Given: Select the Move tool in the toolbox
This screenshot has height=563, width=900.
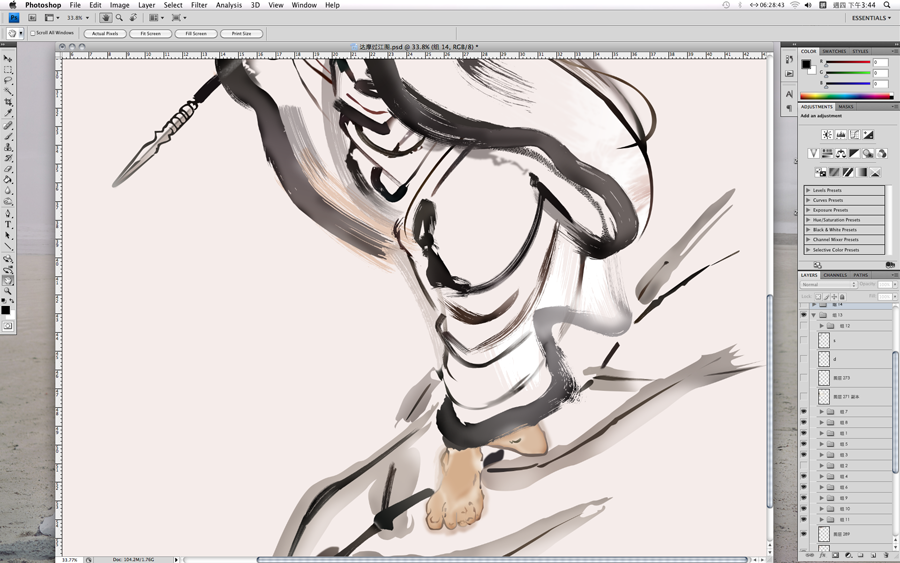Looking at the screenshot, I should point(7,59).
